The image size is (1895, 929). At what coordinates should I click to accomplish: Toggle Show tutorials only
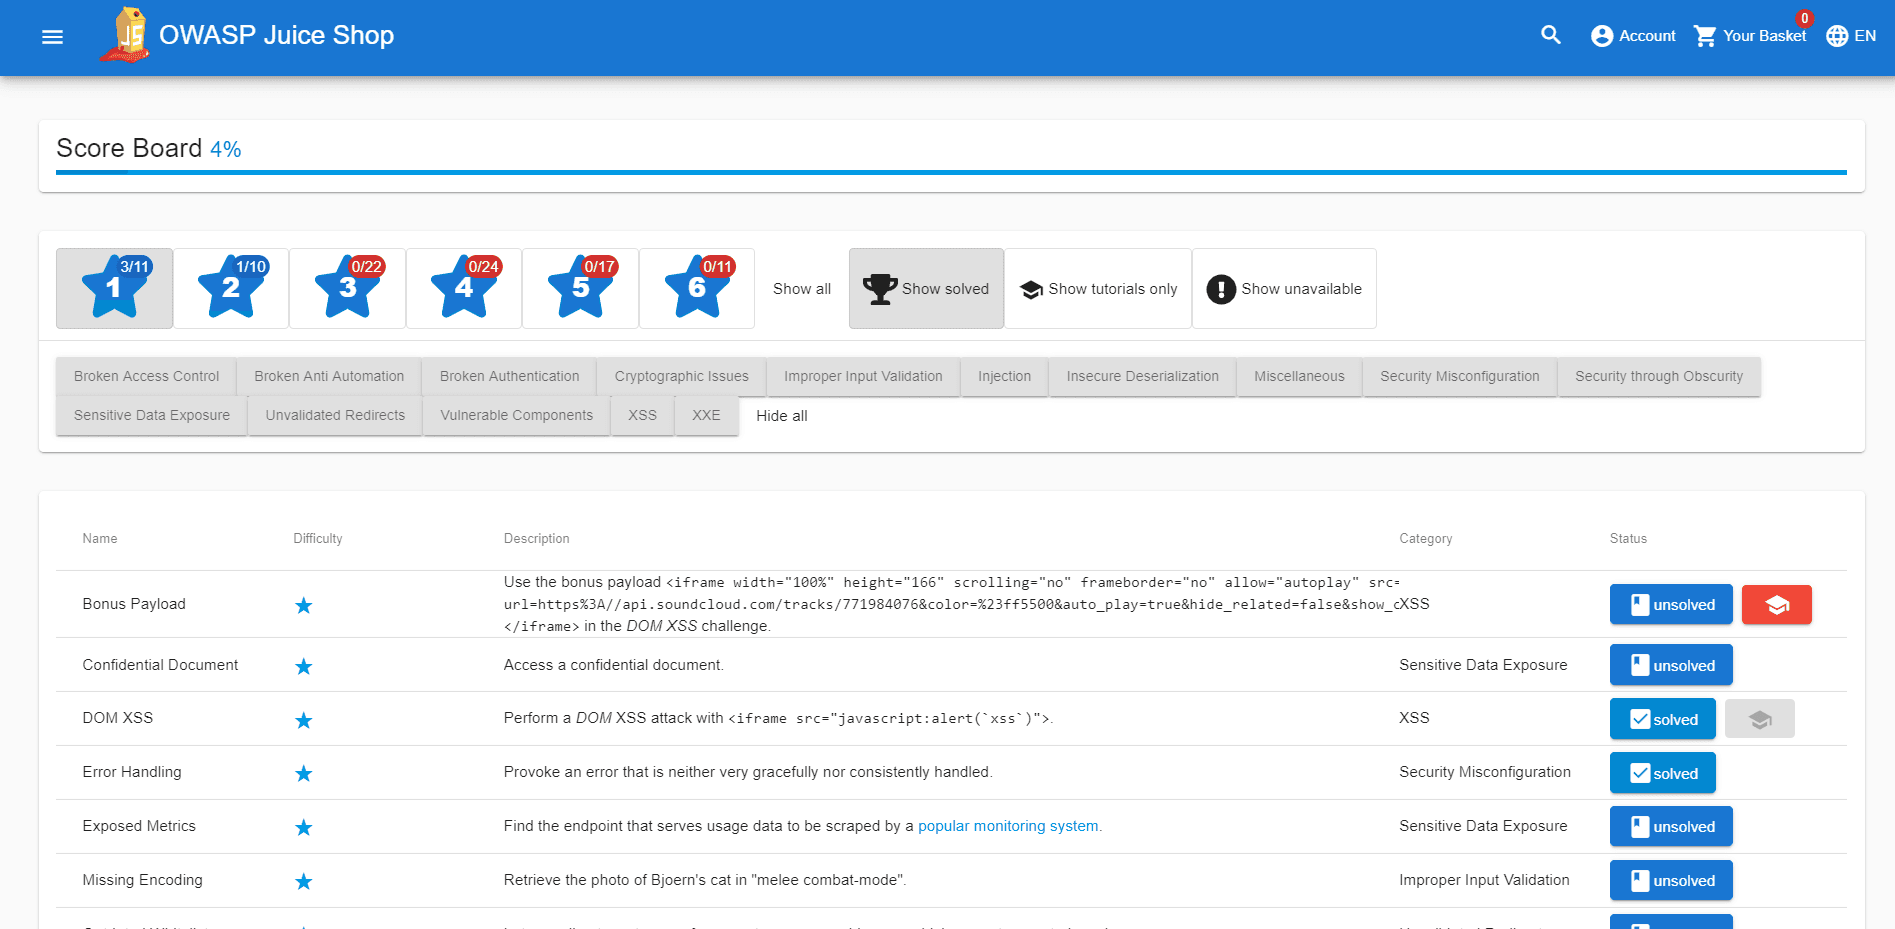[1098, 289]
